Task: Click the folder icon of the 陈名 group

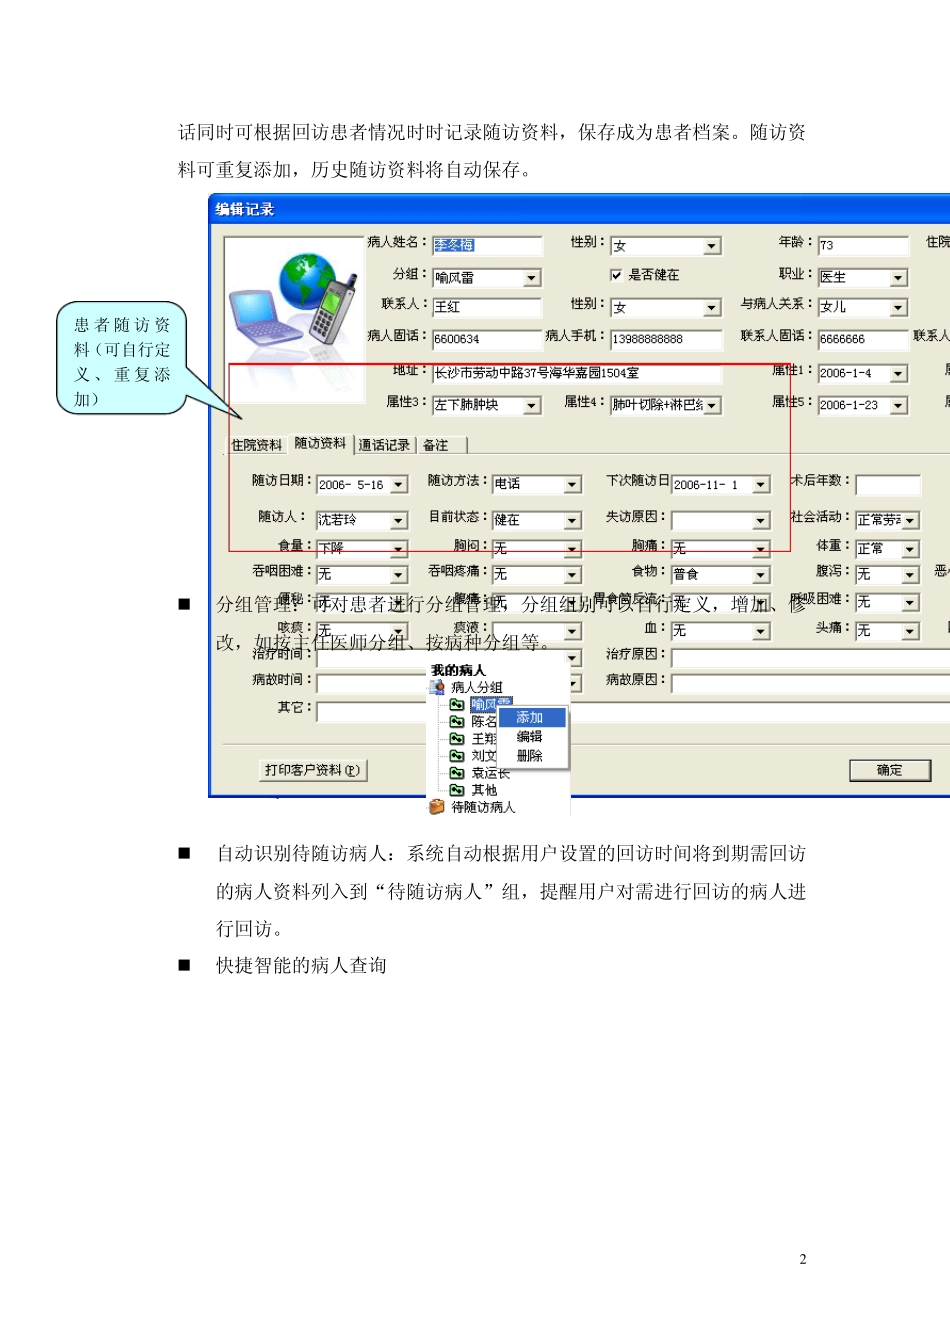Action: [x=456, y=721]
